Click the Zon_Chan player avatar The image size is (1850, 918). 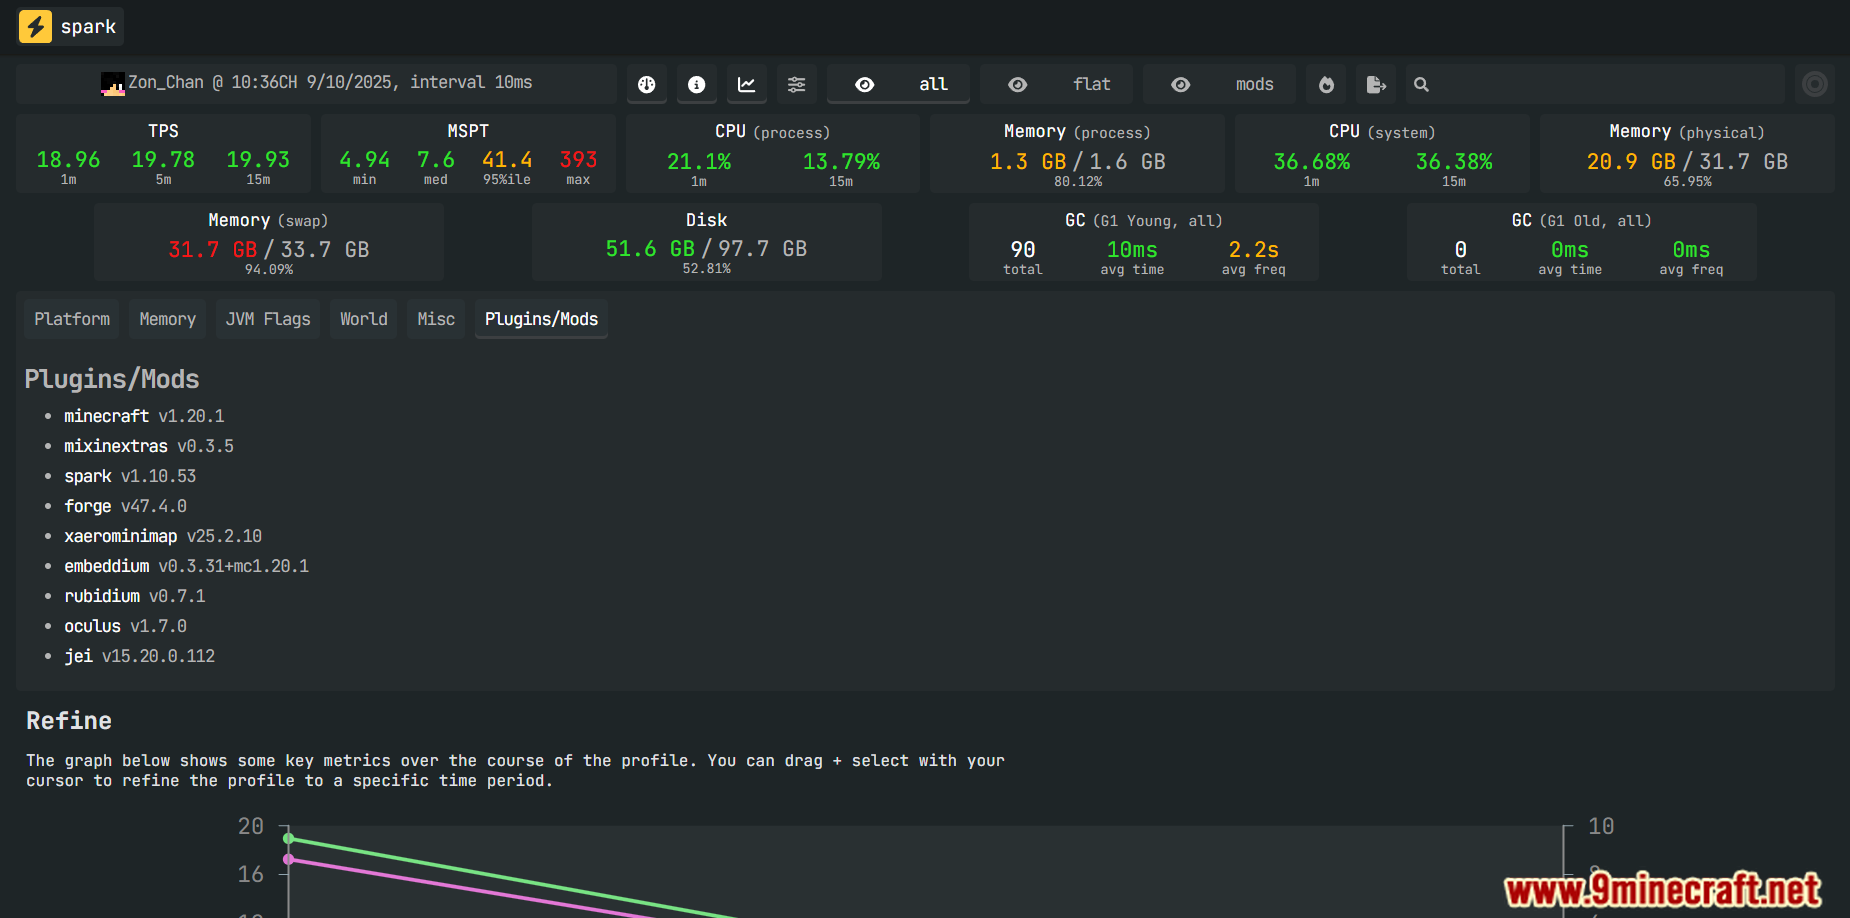(x=113, y=84)
